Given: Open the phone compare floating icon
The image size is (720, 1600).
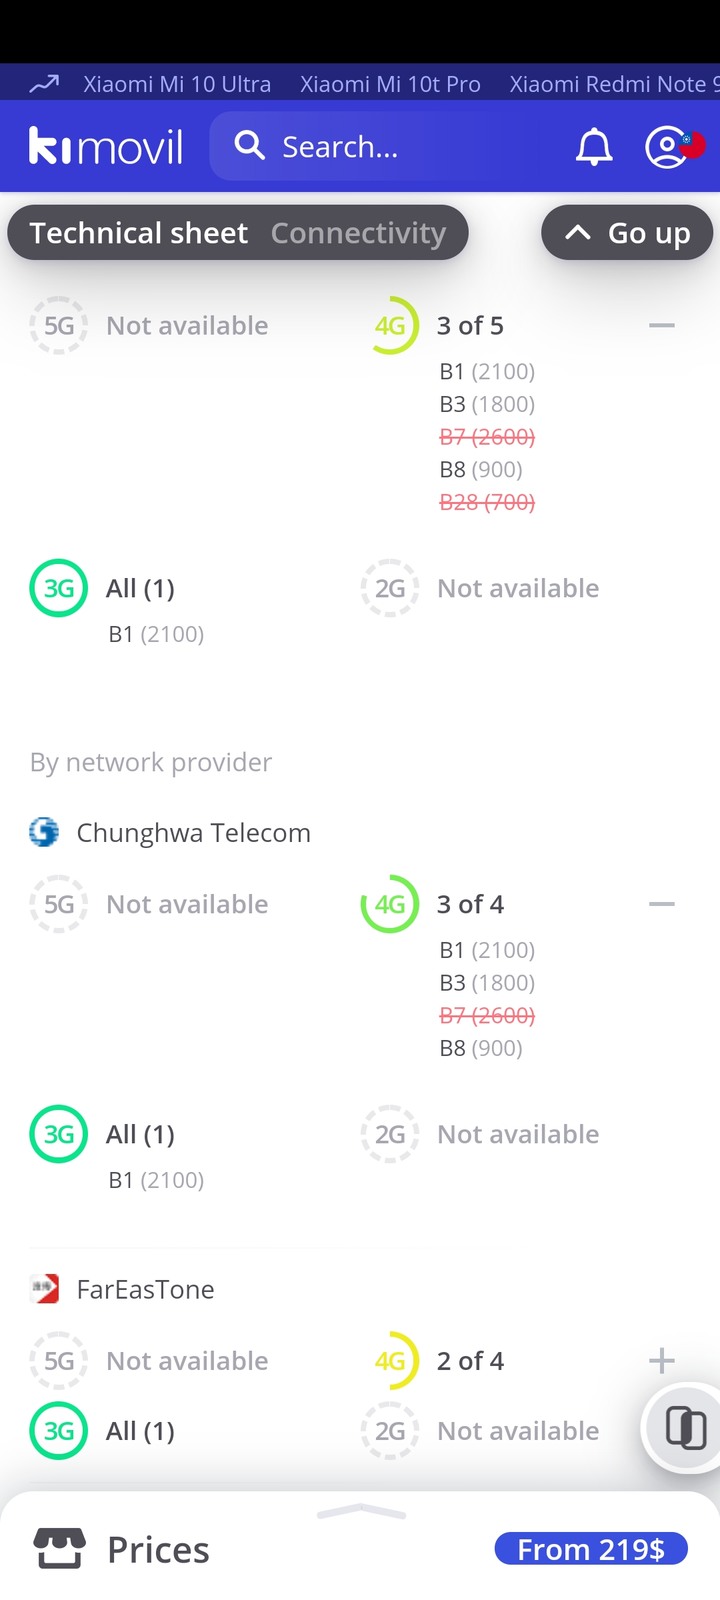Looking at the screenshot, I should coord(685,1426).
